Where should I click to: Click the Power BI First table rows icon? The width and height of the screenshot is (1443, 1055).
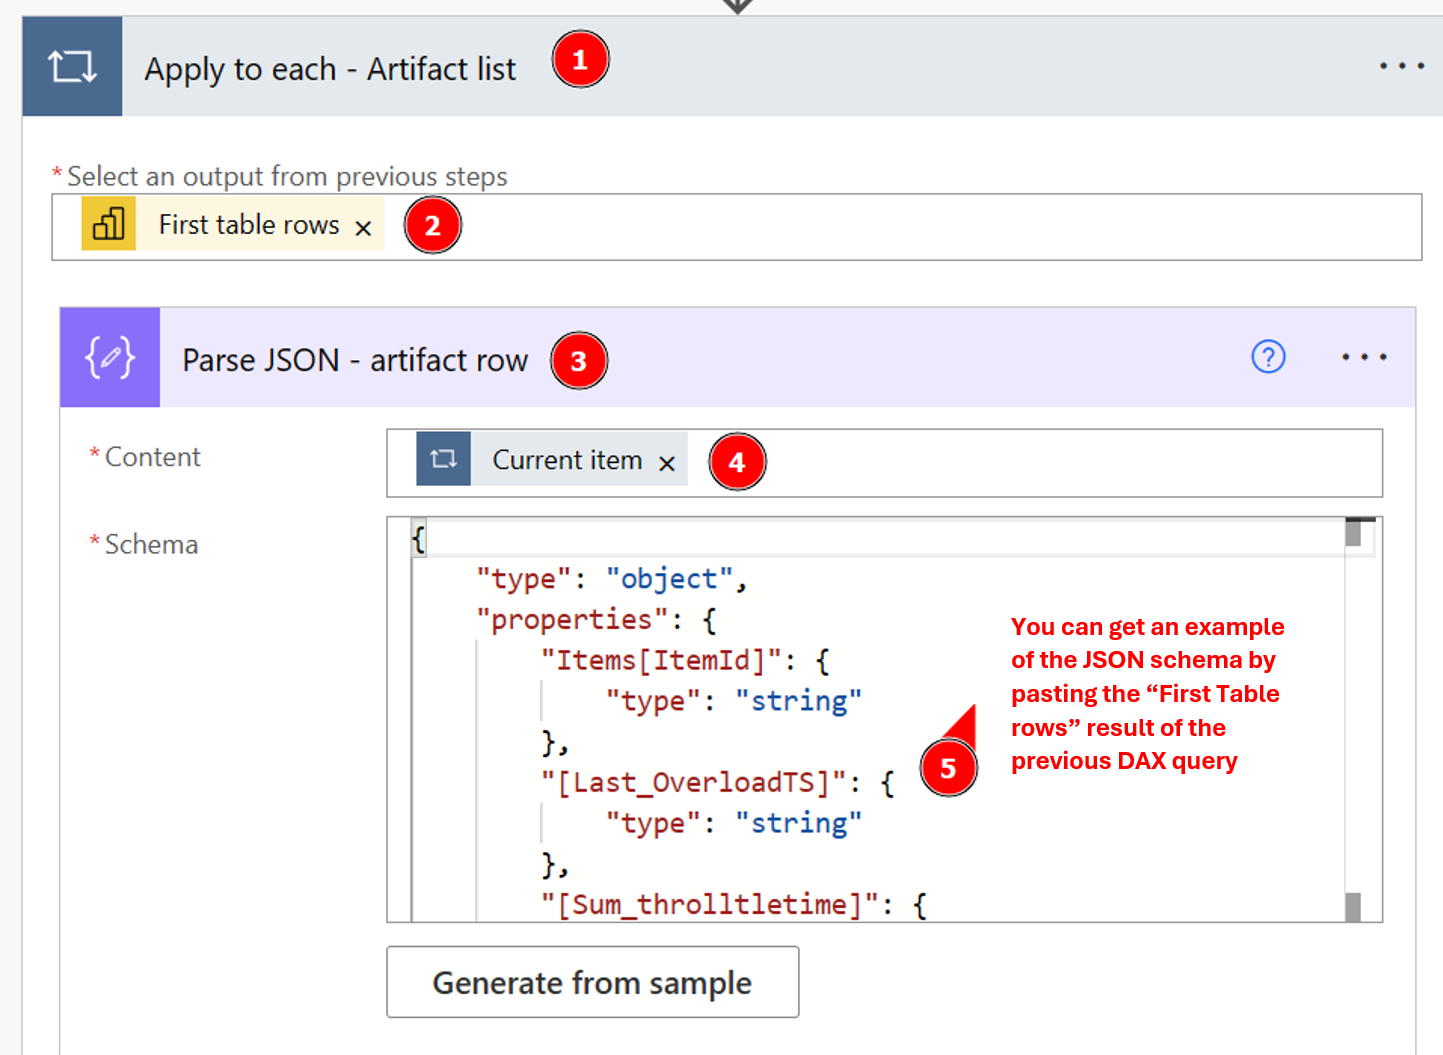click(109, 224)
